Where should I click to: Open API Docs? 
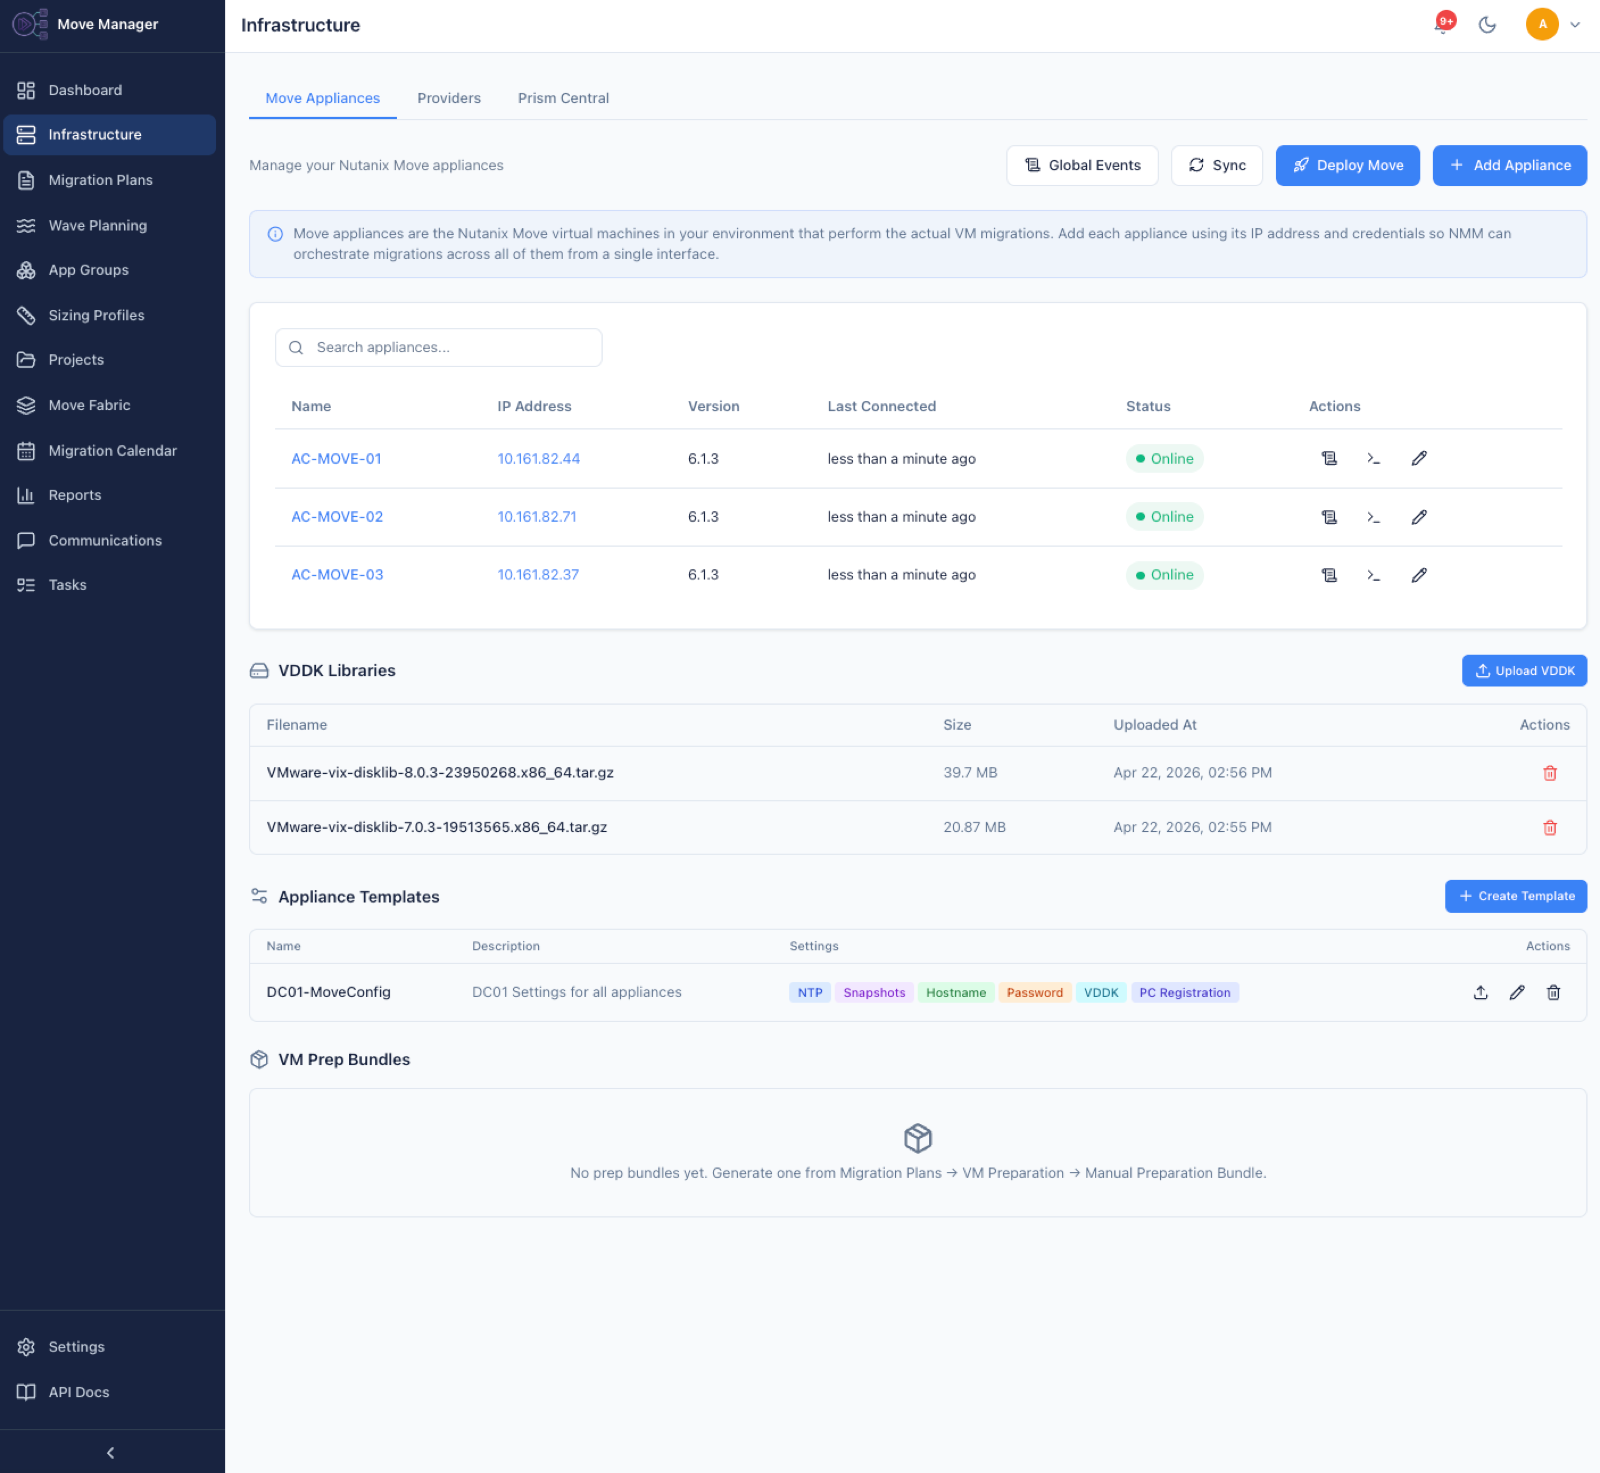[x=110, y=1392]
